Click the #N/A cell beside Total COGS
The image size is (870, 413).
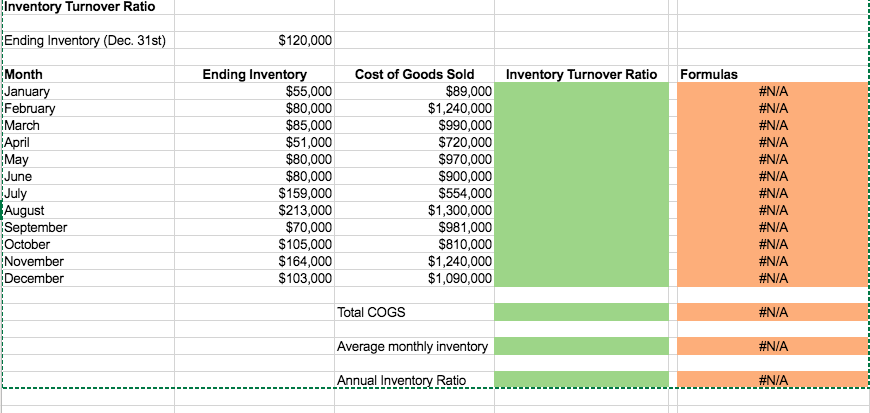pos(773,312)
